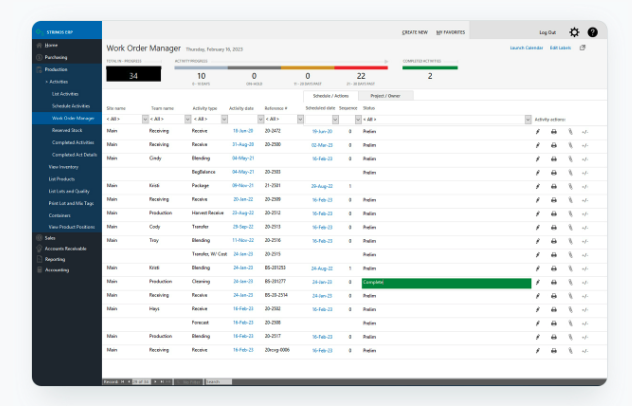
Task: Click +/- icon on the BegBalance row
Action: [585, 173]
